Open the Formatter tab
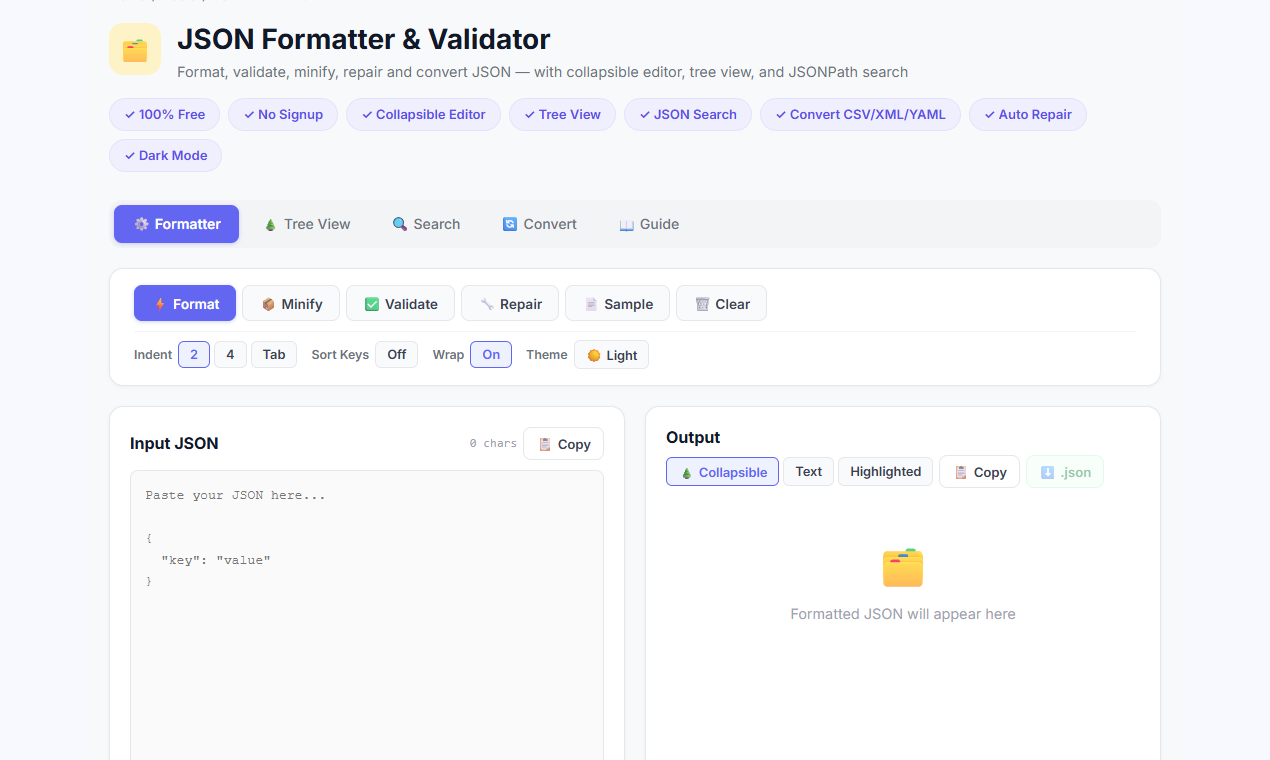 click(x=176, y=224)
